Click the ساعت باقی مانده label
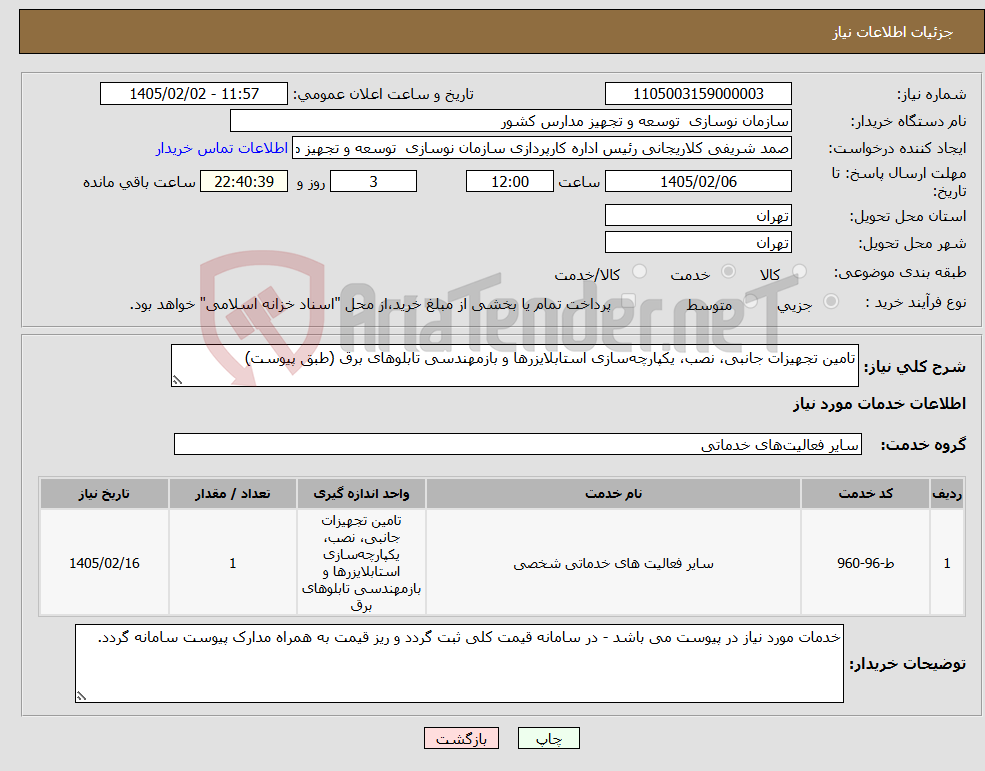This screenshot has height=771, width=985. (x=139, y=182)
